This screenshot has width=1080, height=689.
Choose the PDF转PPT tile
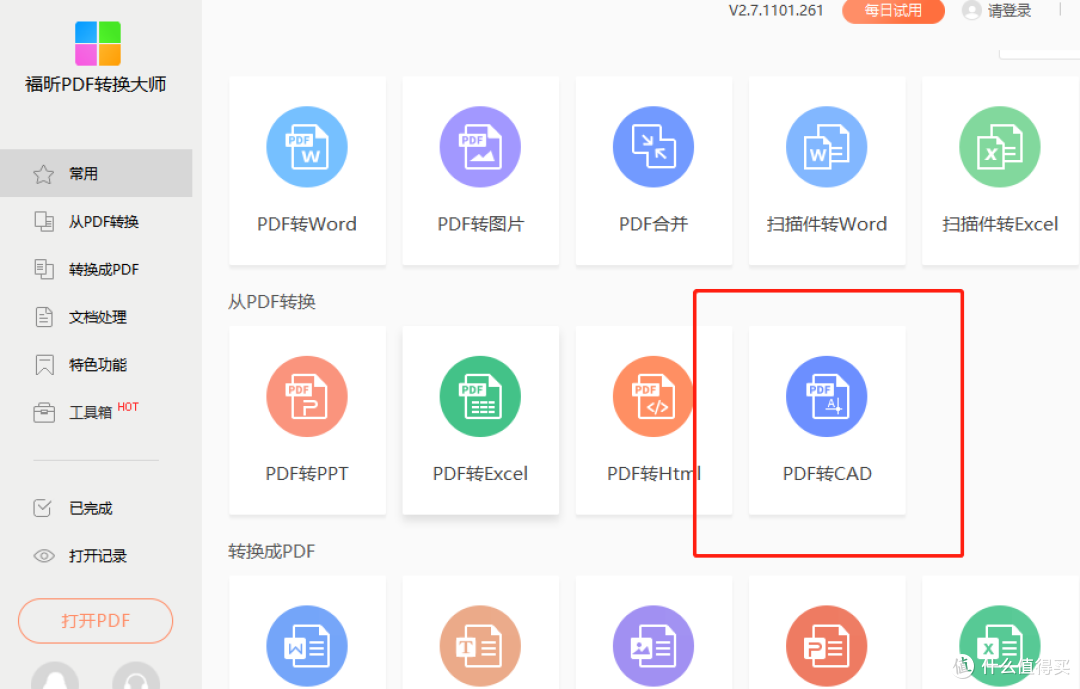[307, 420]
